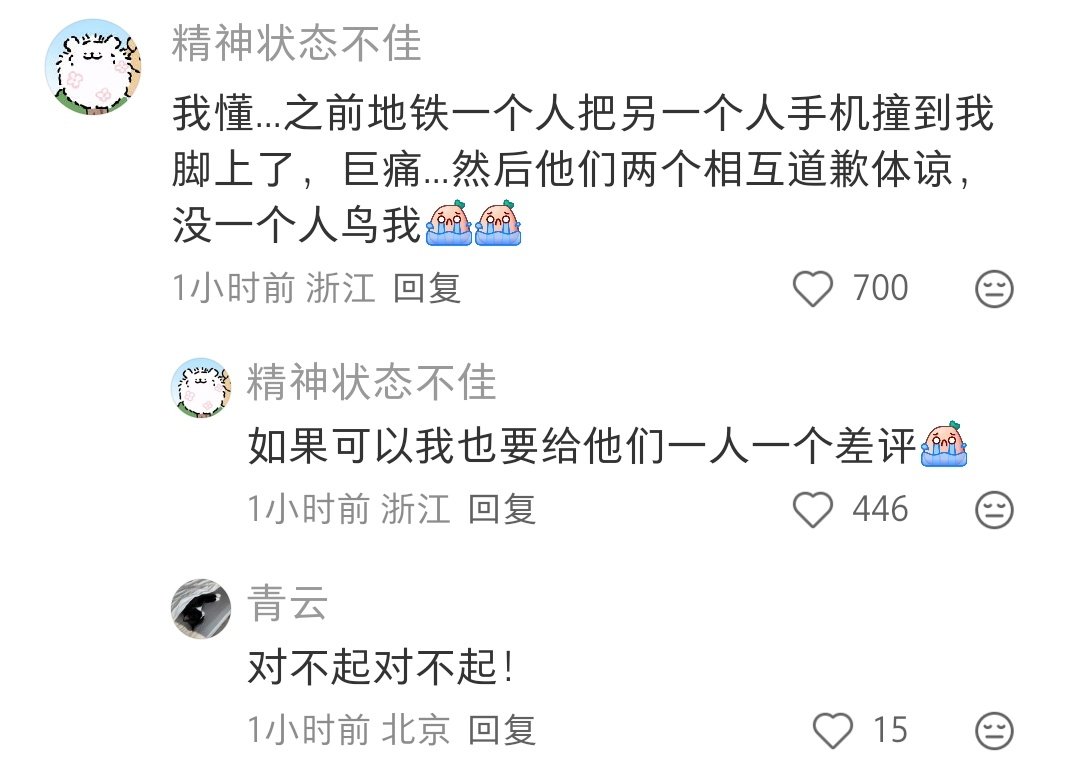The image size is (1080, 779).
Task: Open the small hedgehog avatar on reply
Action: 201,388
